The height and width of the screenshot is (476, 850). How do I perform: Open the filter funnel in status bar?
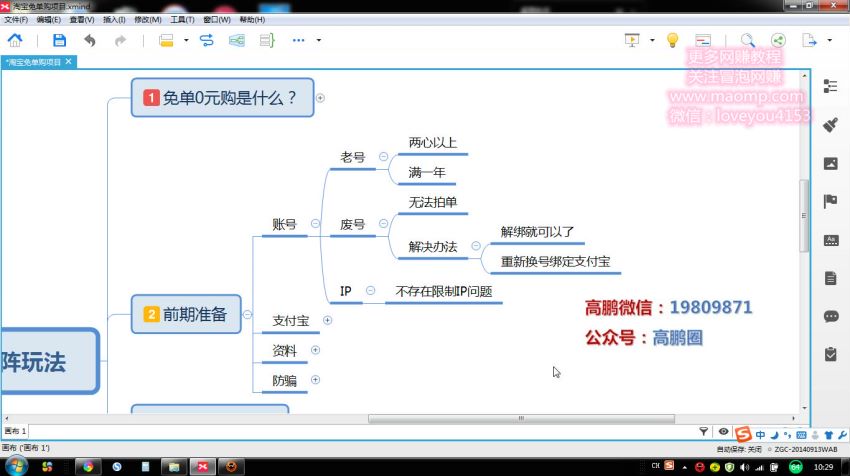(x=703, y=432)
